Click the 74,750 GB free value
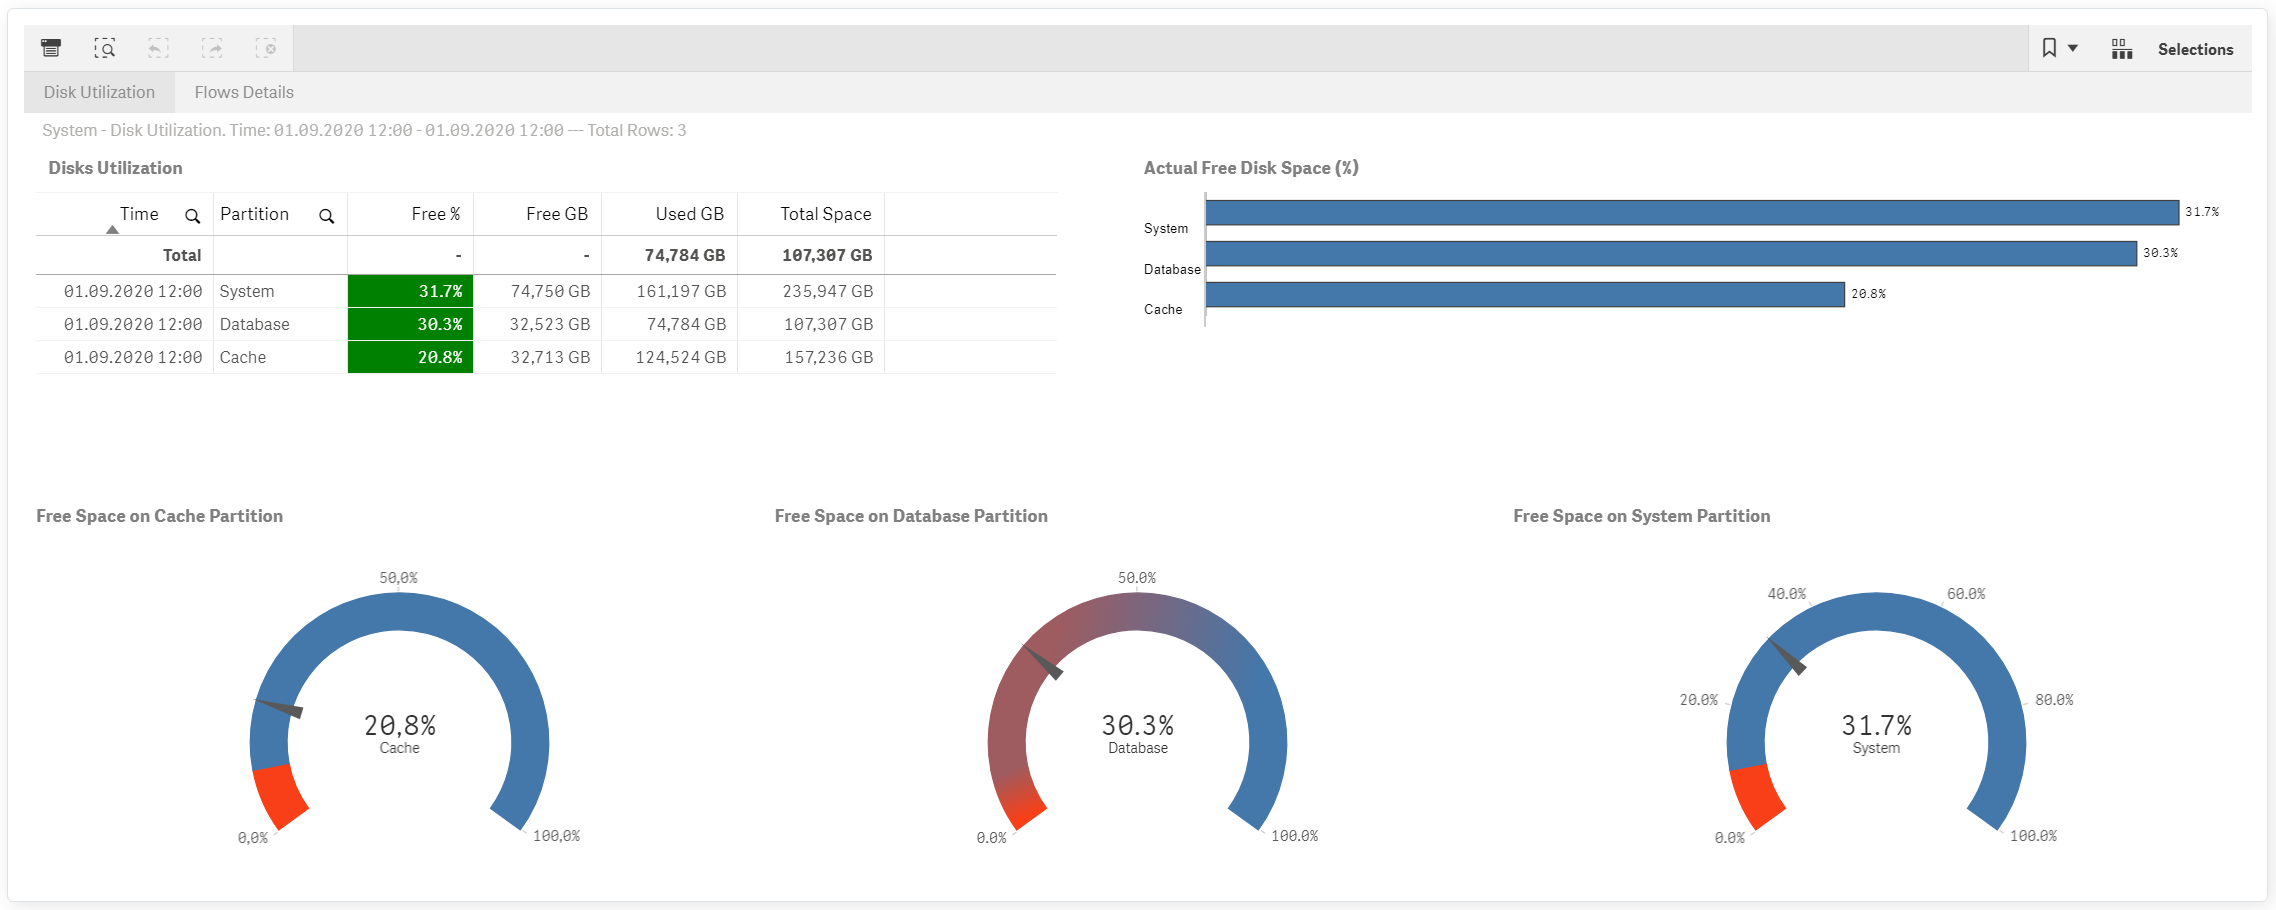Screen dimensions: 2276x910 point(550,291)
